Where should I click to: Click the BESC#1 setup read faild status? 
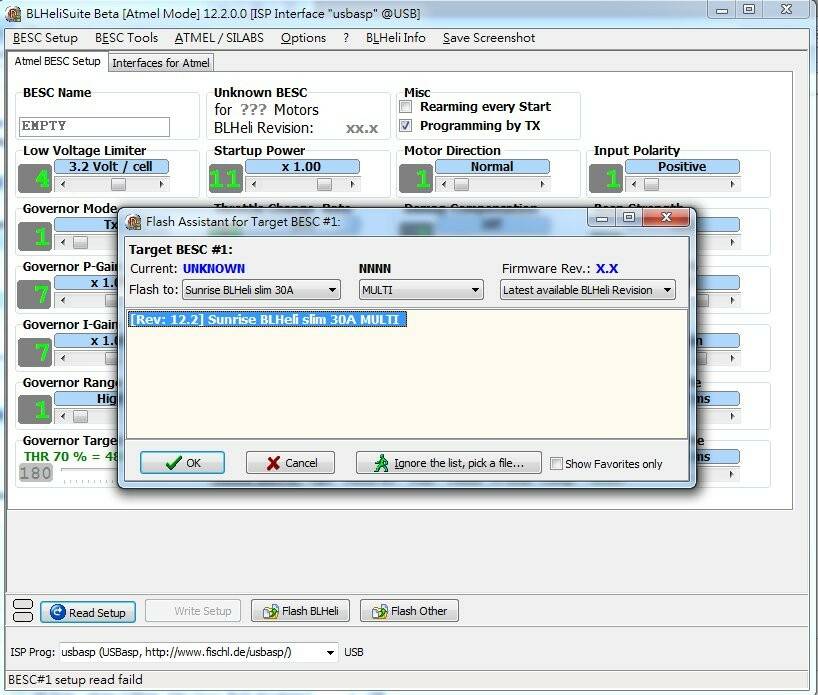tap(76, 680)
